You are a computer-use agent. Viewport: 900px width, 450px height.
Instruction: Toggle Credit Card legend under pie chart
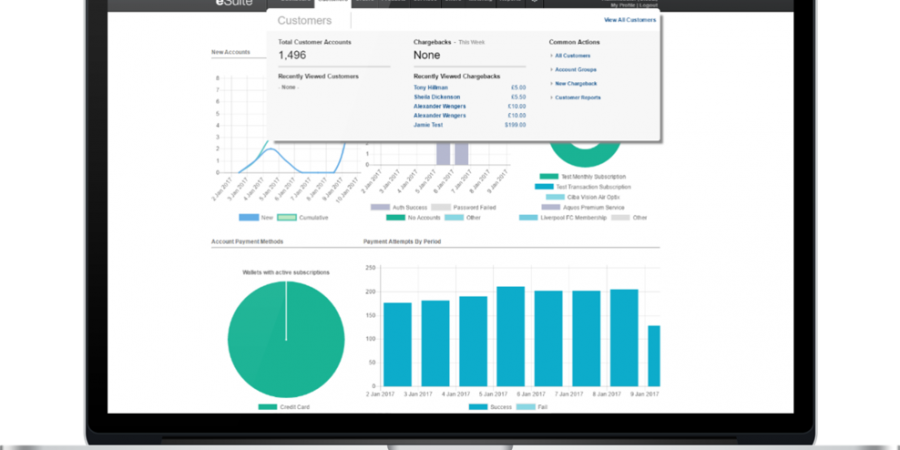(x=268, y=407)
